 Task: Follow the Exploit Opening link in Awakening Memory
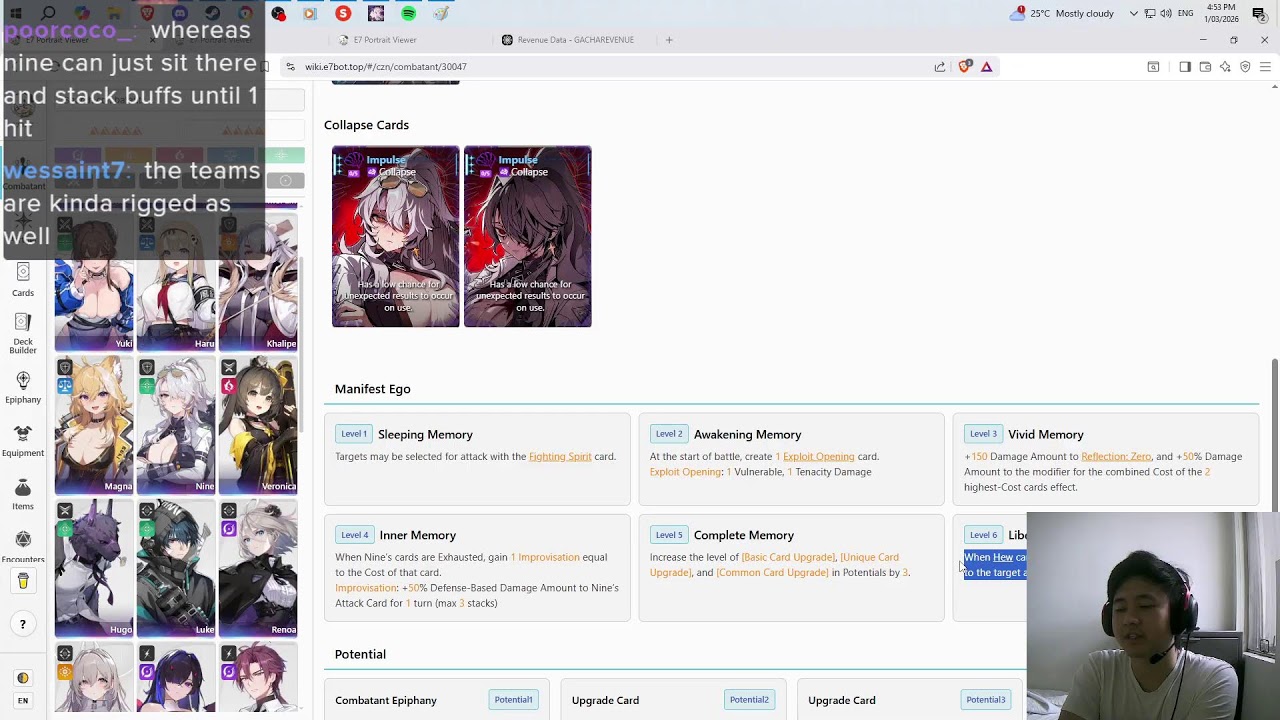tap(818, 457)
